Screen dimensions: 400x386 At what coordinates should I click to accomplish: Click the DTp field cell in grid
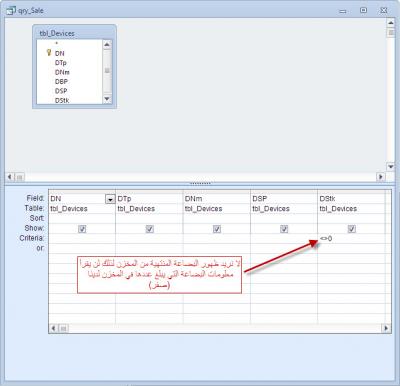click(149, 199)
